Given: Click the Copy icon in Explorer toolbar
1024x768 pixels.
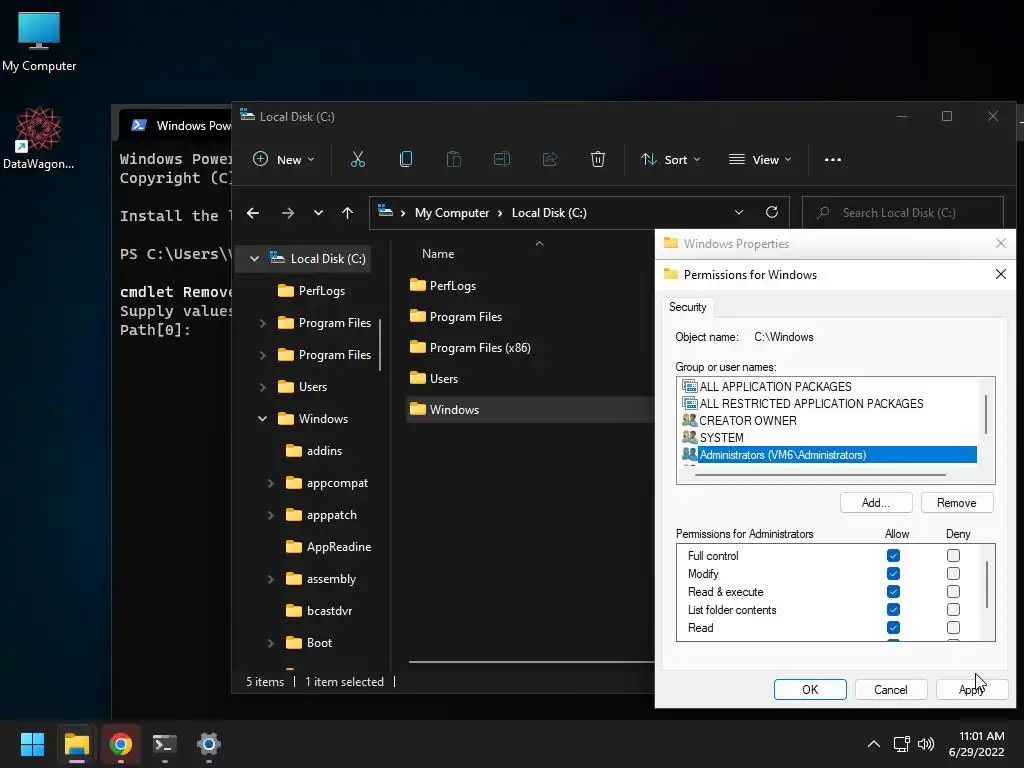Looking at the screenshot, I should point(406,159).
